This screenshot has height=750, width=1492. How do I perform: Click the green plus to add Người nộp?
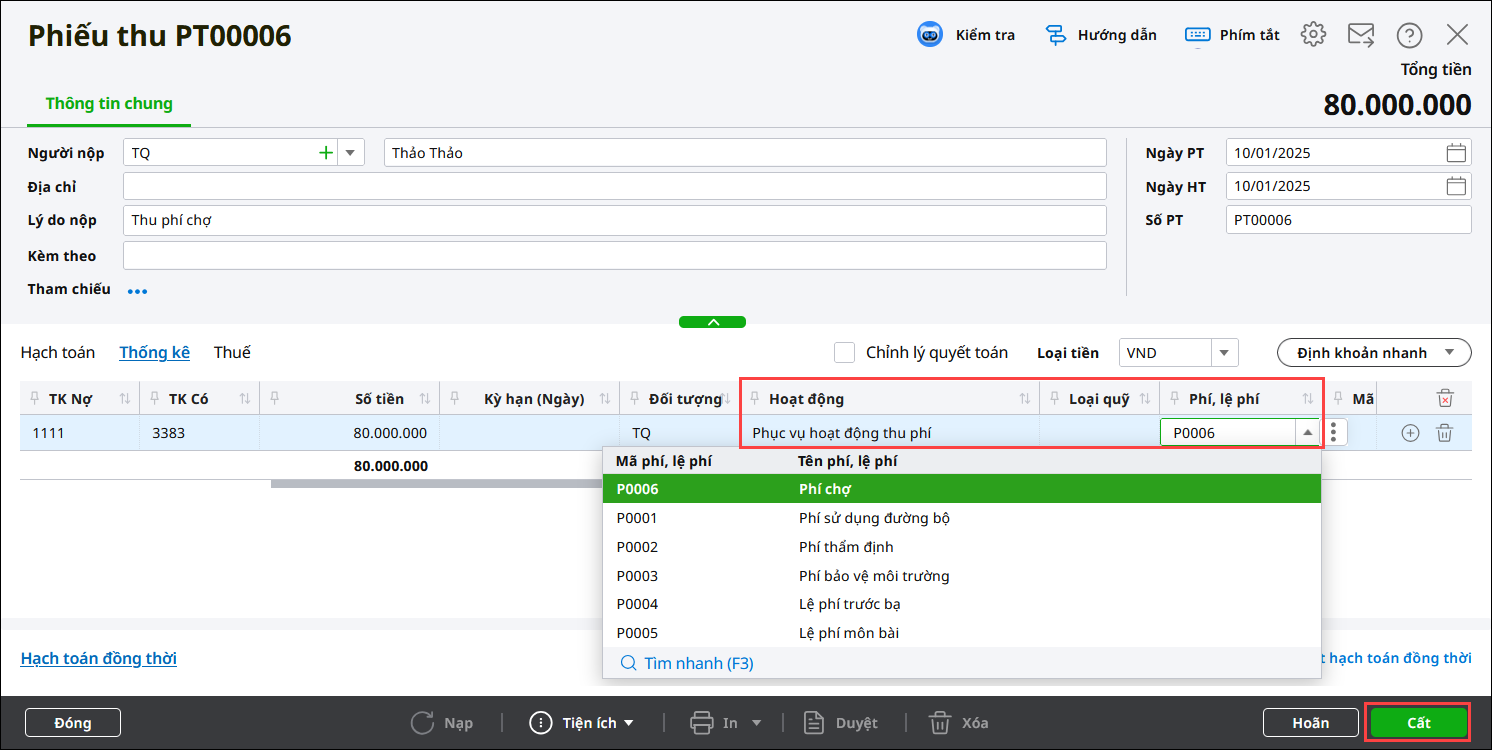coord(325,153)
